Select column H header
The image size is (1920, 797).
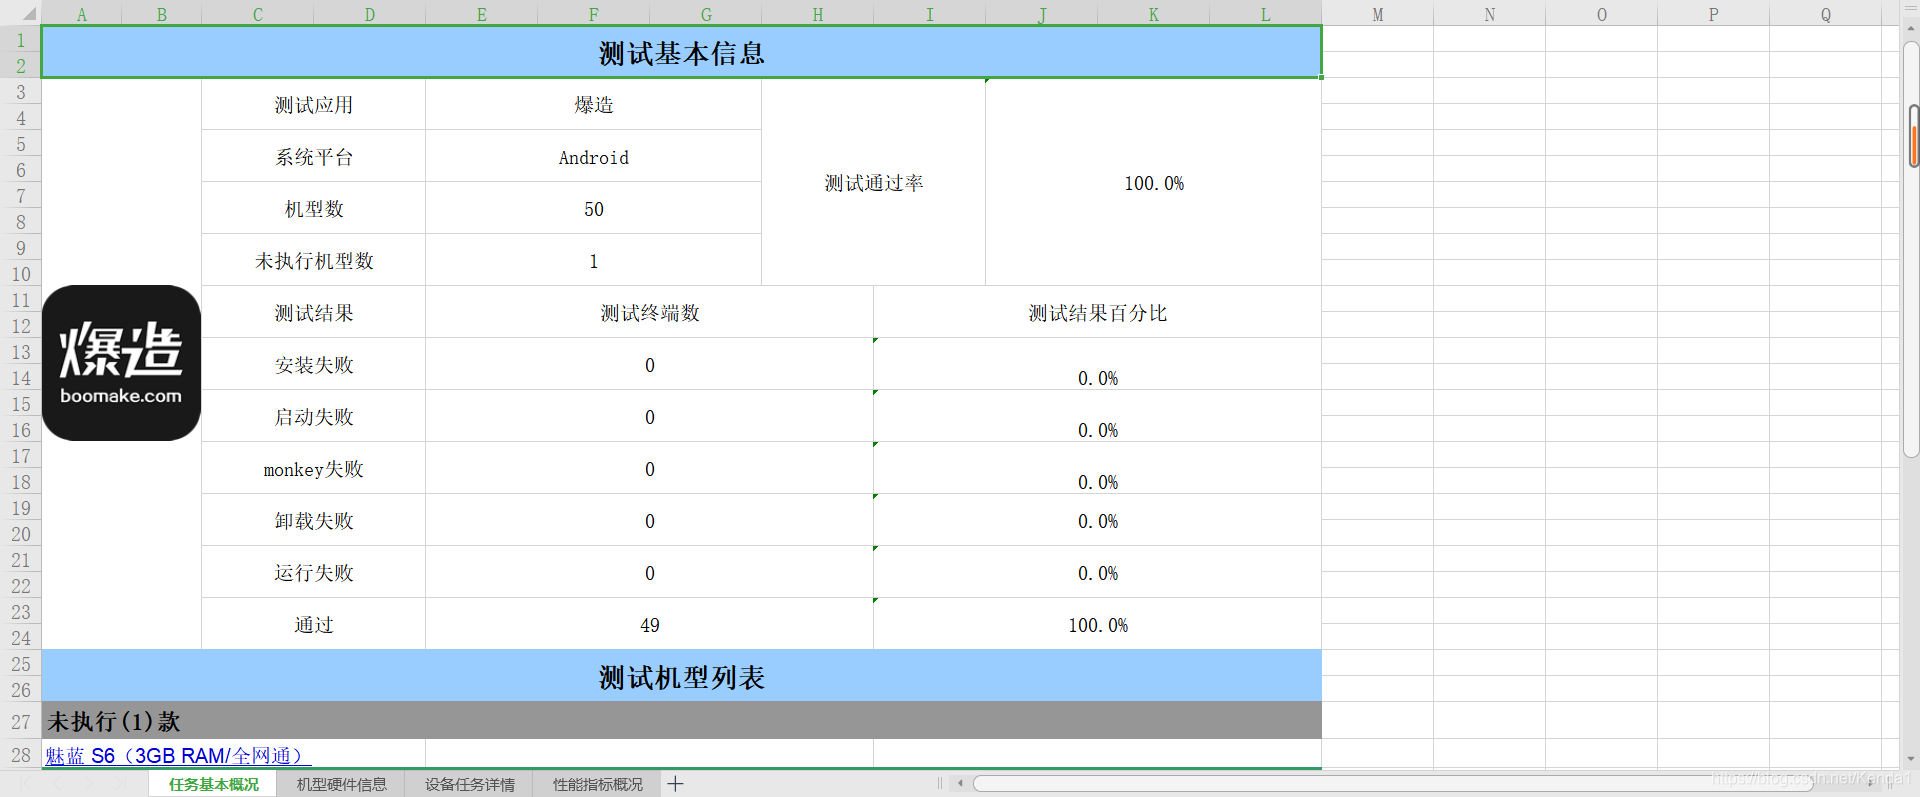click(x=817, y=14)
